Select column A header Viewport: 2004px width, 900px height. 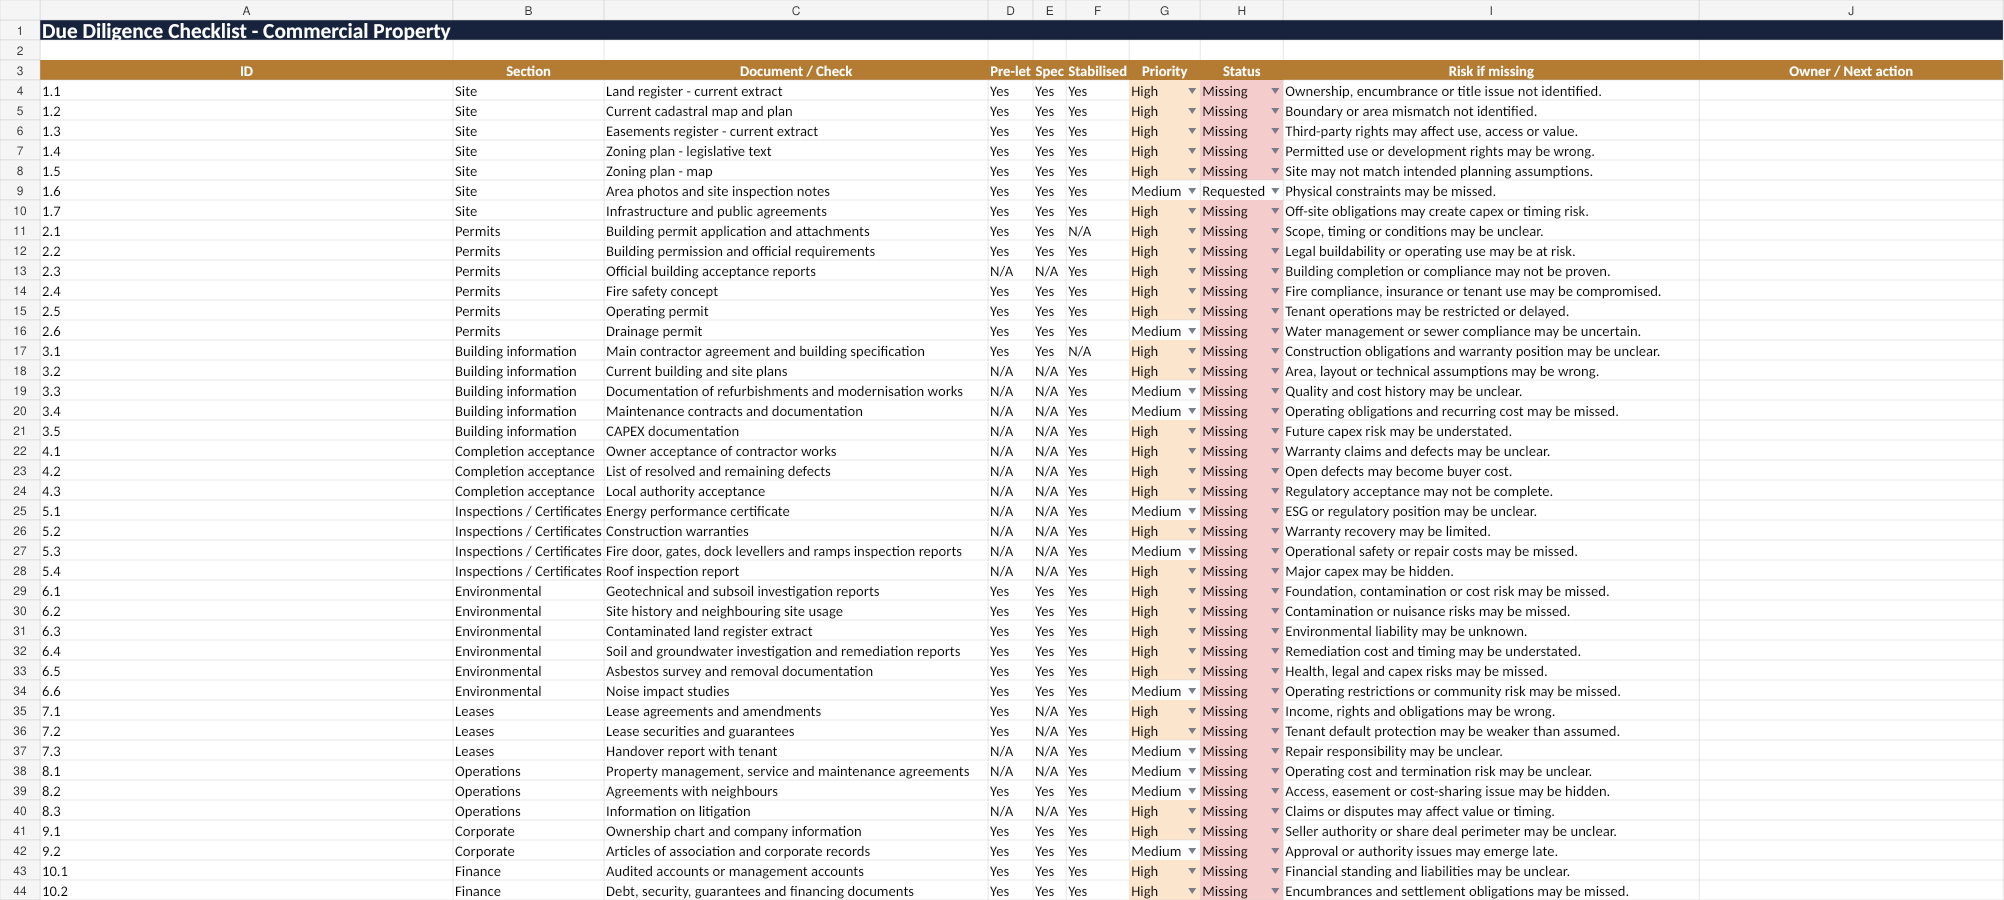tap(246, 10)
